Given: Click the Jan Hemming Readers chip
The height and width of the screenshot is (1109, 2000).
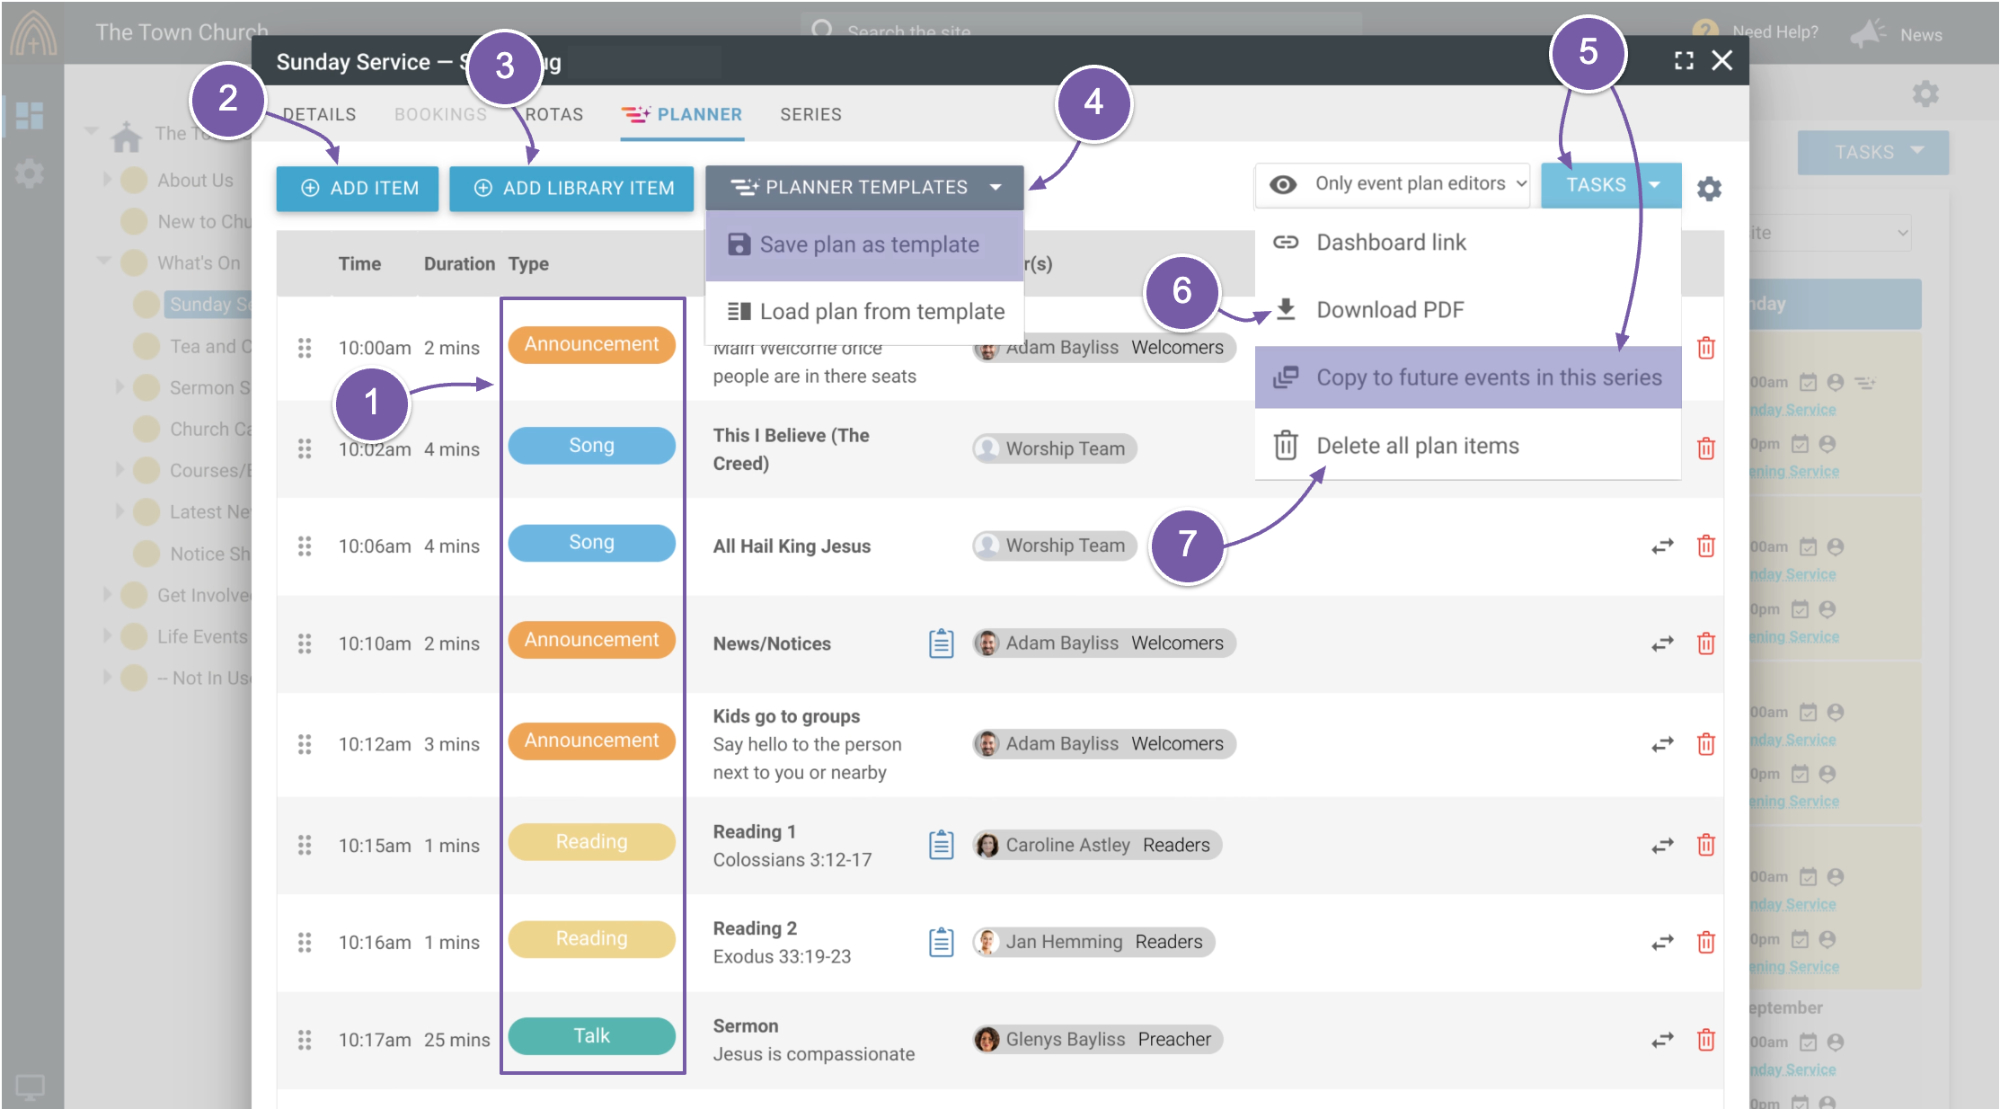Looking at the screenshot, I should 1093,942.
